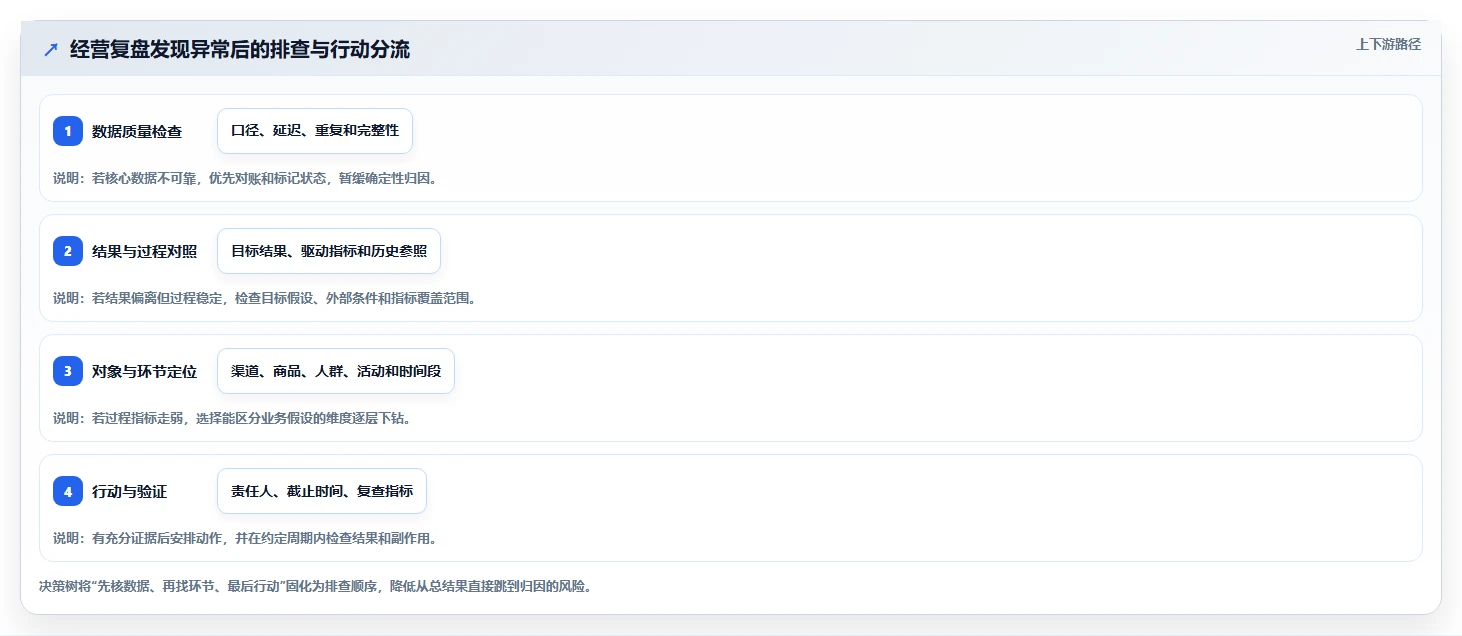Viewport: 1462px width, 636px height.
Task: Select step number 3 badge
Action: (68, 371)
